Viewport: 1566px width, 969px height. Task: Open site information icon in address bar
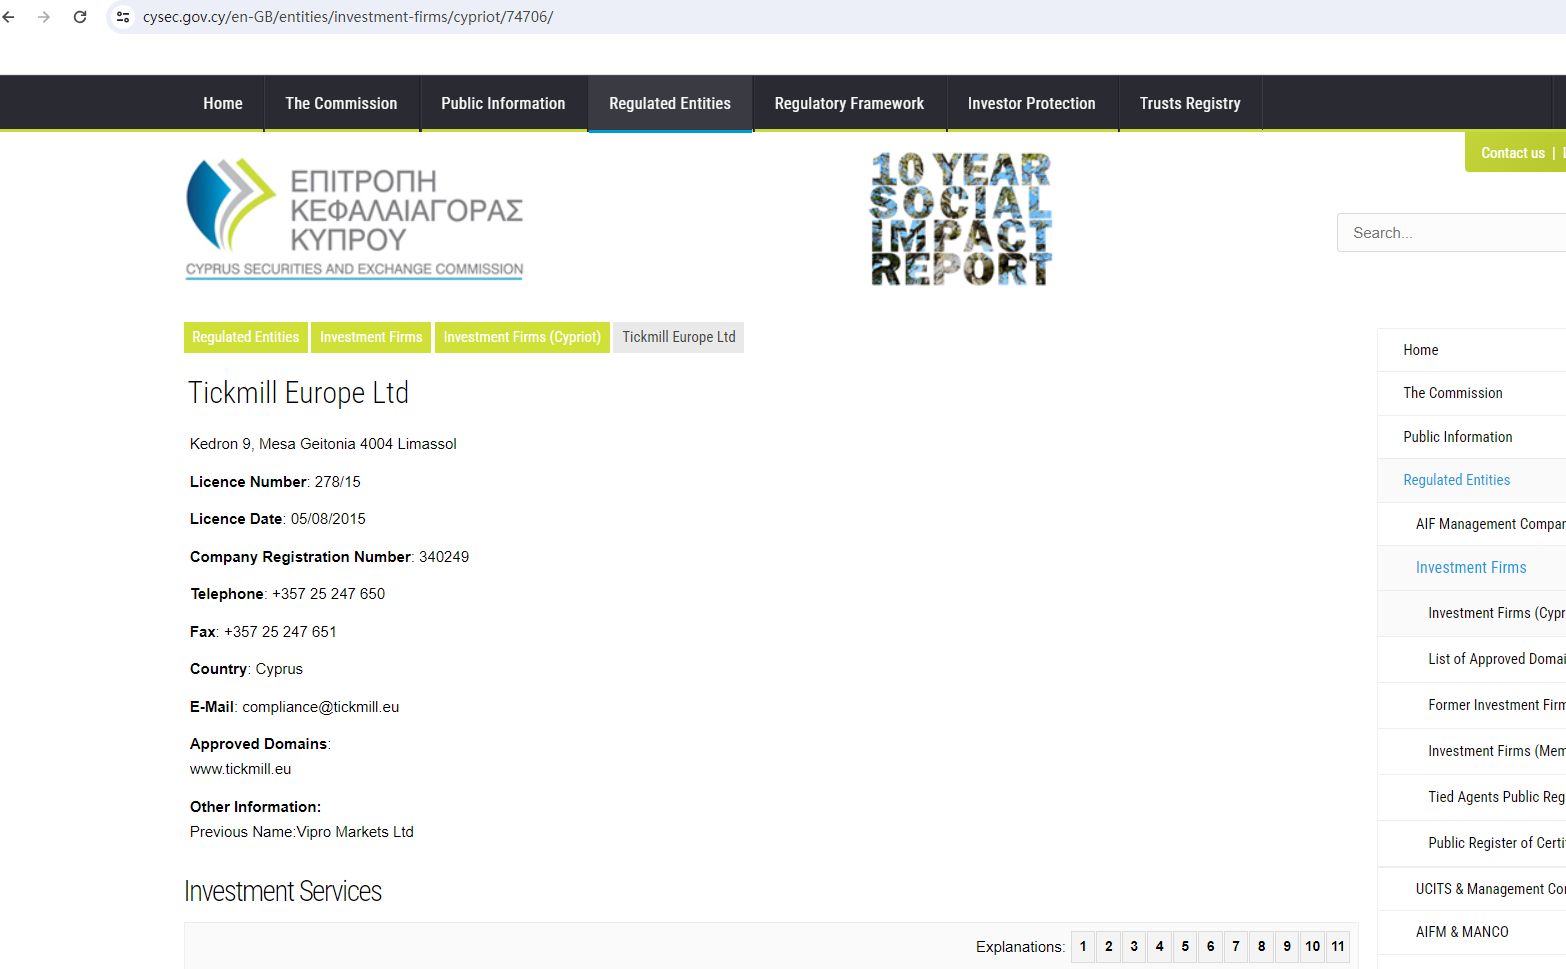click(x=123, y=17)
